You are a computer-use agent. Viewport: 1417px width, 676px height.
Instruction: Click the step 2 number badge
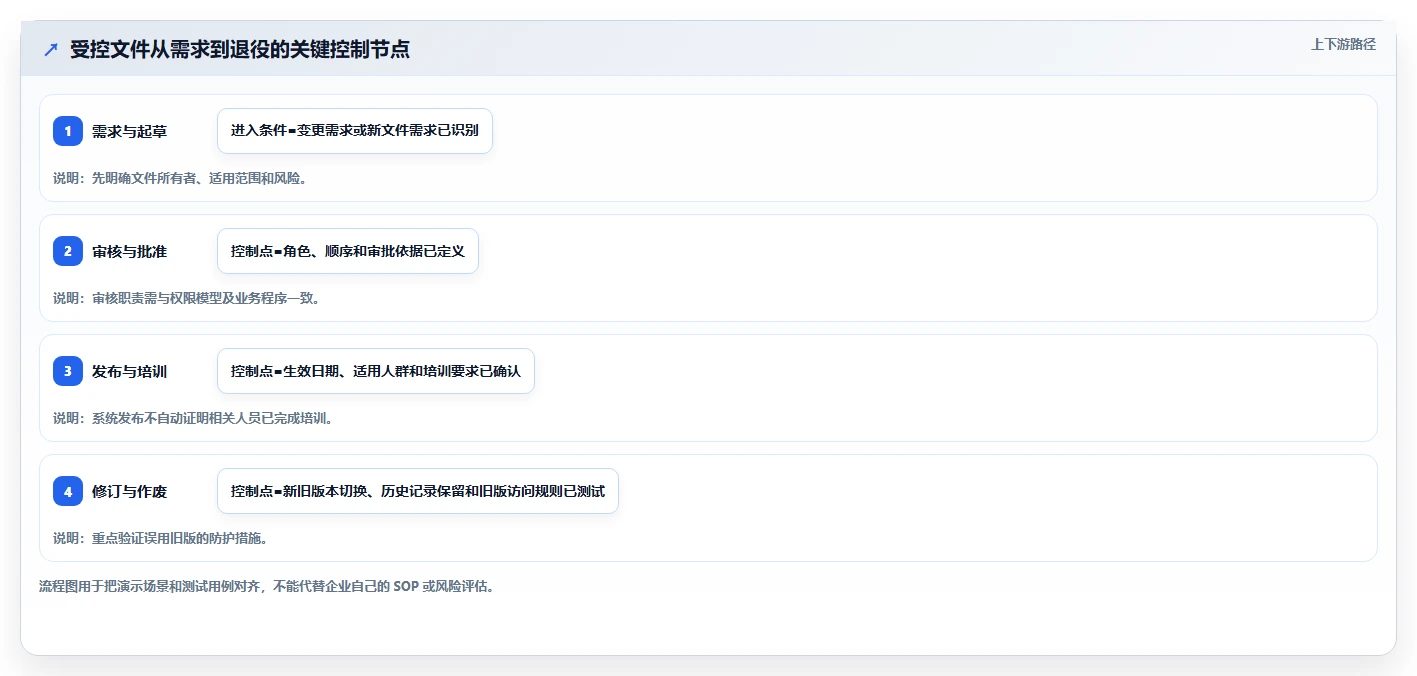[68, 251]
